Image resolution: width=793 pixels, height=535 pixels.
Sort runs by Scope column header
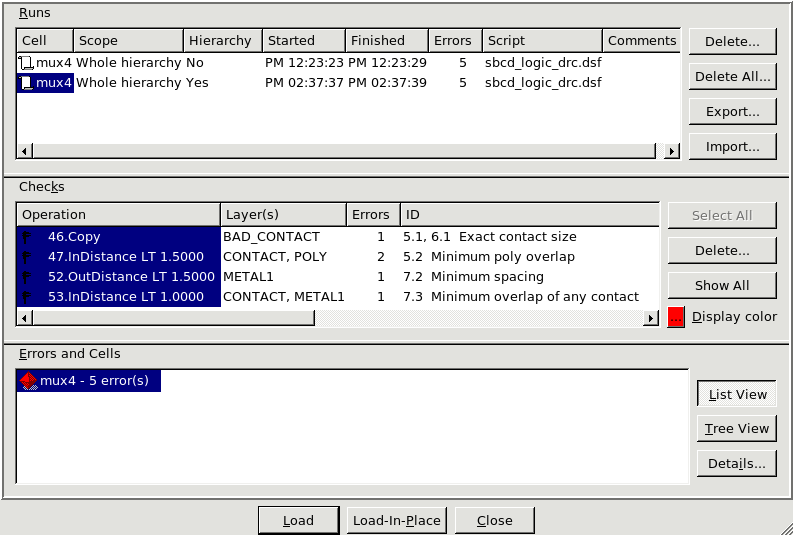[128, 40]
